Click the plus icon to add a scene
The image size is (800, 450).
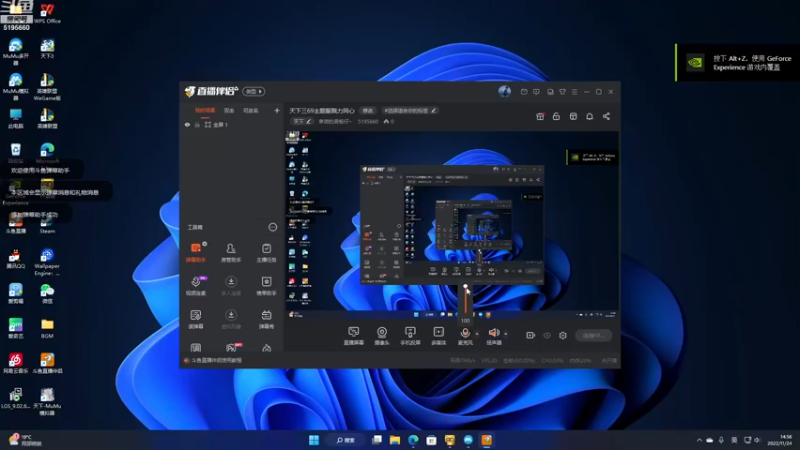point(277,110)
